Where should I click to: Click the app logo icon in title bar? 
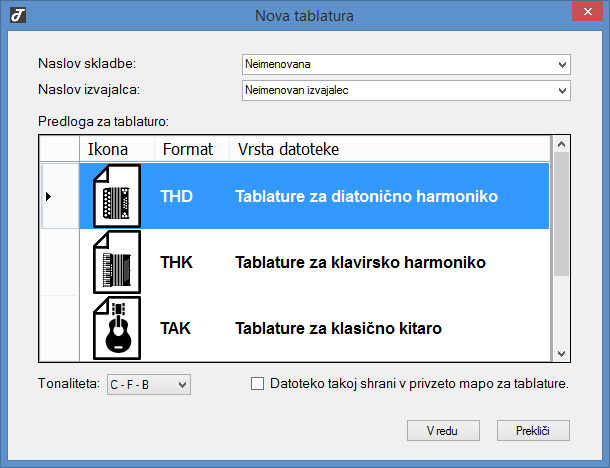[x=17, y=16]
